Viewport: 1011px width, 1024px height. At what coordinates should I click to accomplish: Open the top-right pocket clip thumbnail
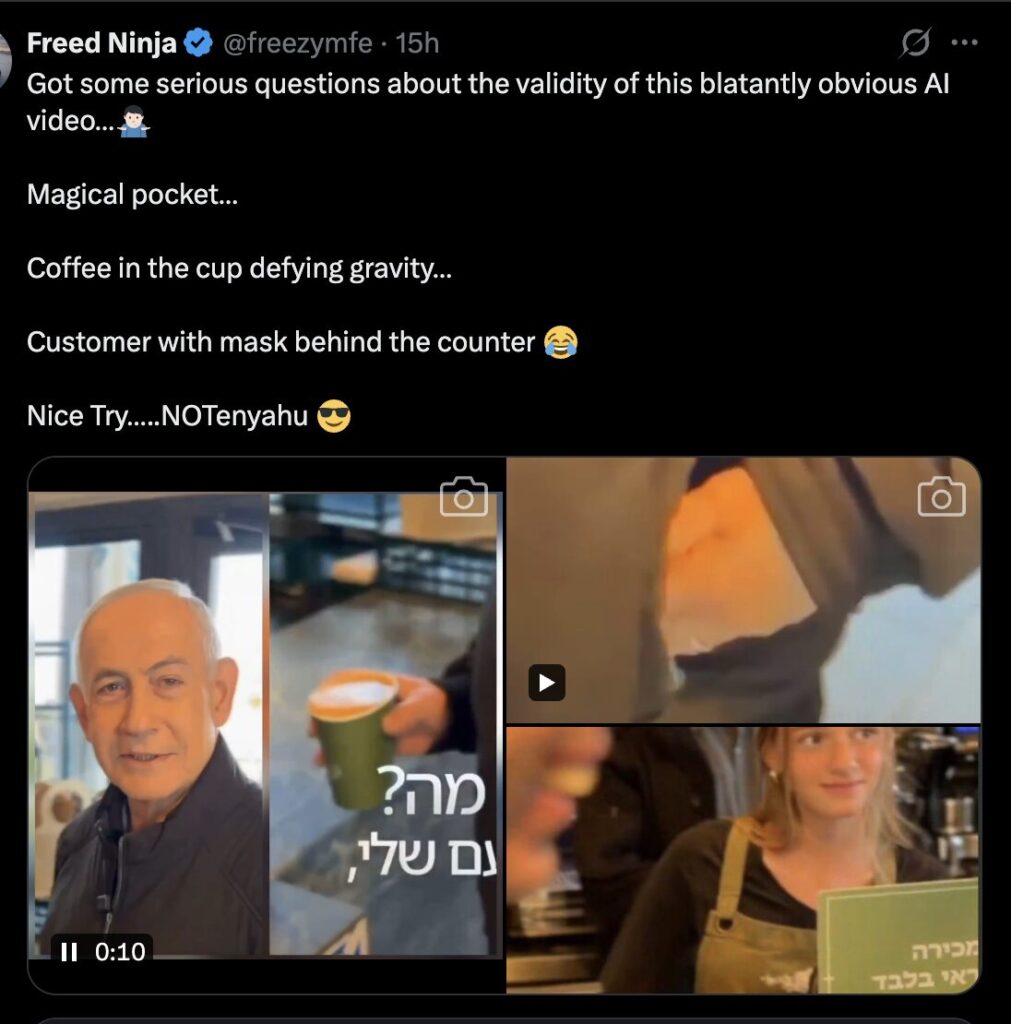[743, 590]
